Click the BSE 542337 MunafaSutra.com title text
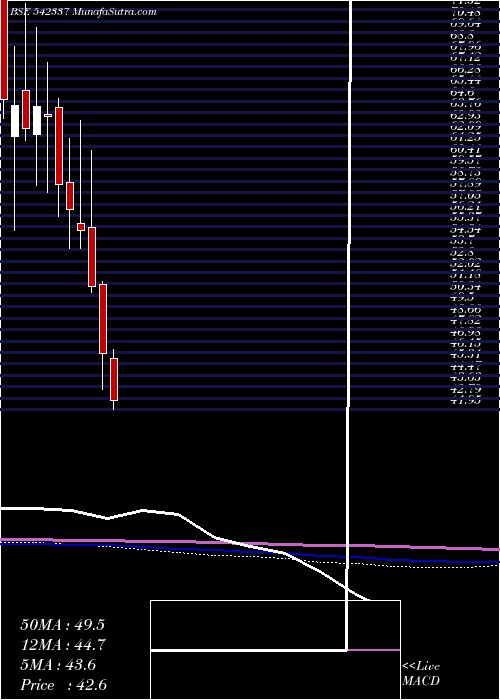Image resolution: width=500 pixels, height=700 pixels. coord(83,12)
